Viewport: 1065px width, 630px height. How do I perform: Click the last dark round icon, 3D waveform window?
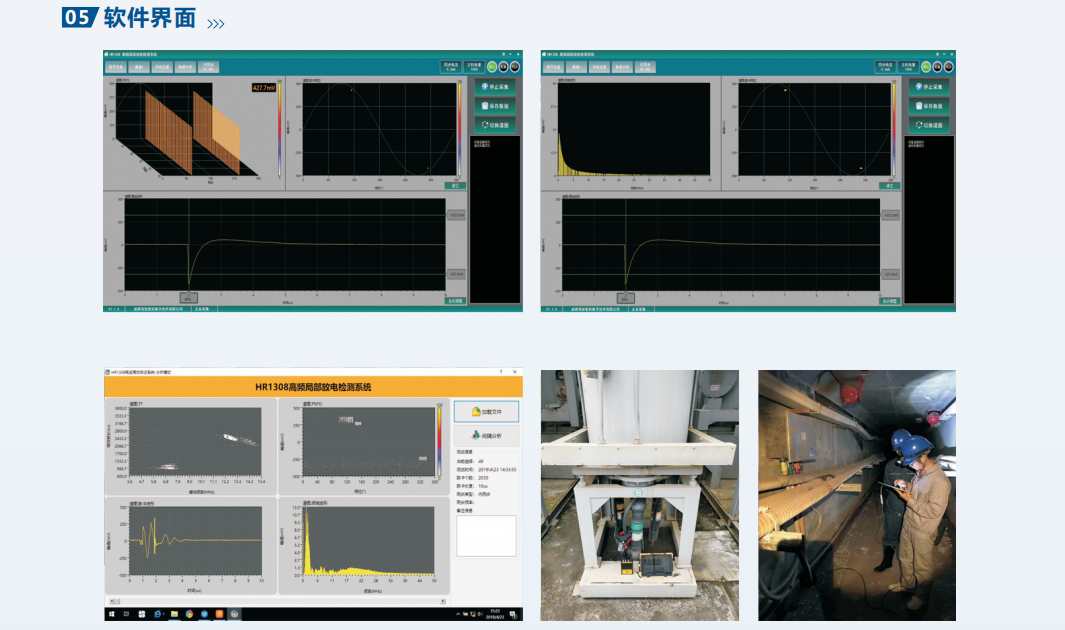click(x=515, y=67)
